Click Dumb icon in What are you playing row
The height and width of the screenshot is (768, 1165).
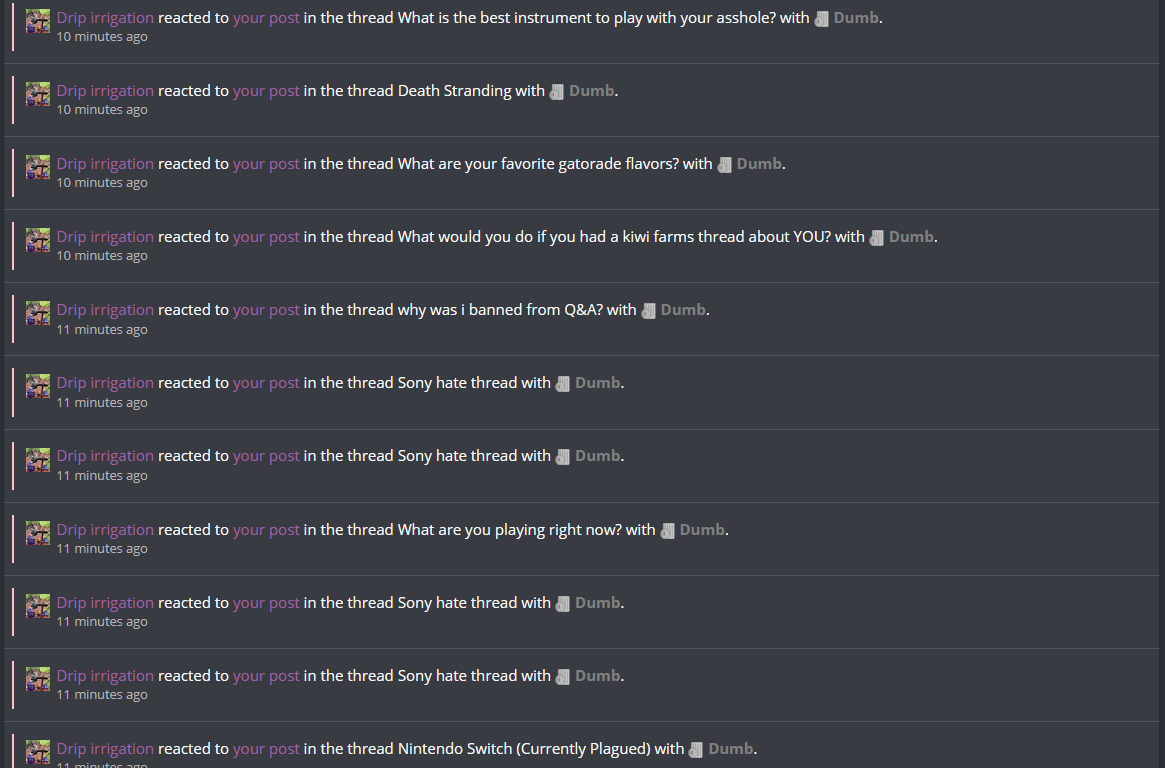pos(667,531)
